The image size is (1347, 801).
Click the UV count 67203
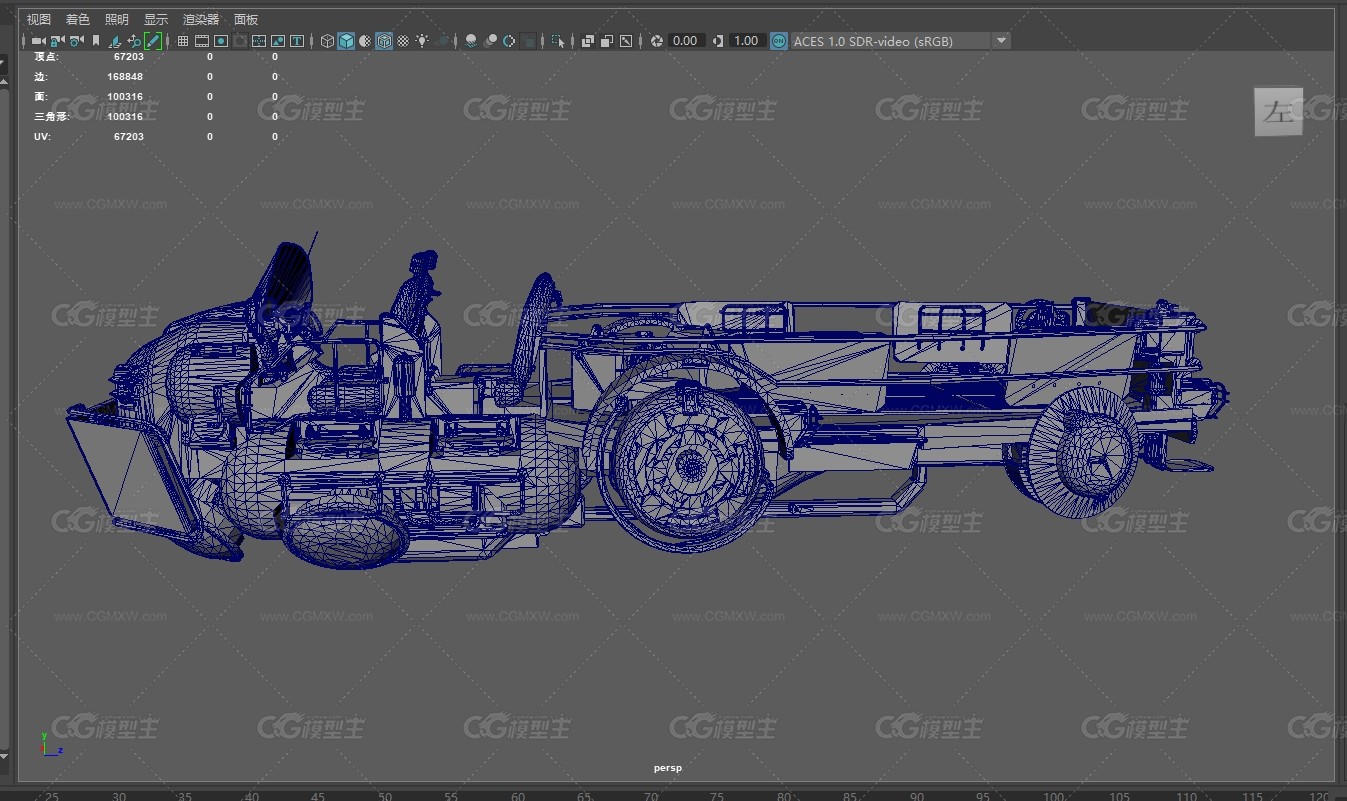128,137
